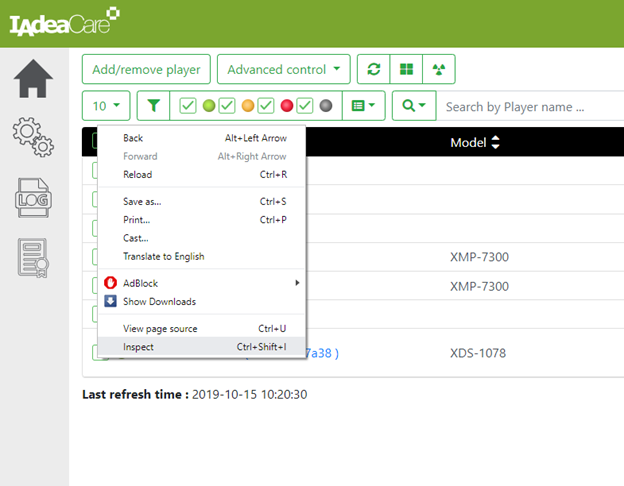Screen dimensions: 624x486
Task: Sort by the Model column arrows
Action: tap(495, 142)
